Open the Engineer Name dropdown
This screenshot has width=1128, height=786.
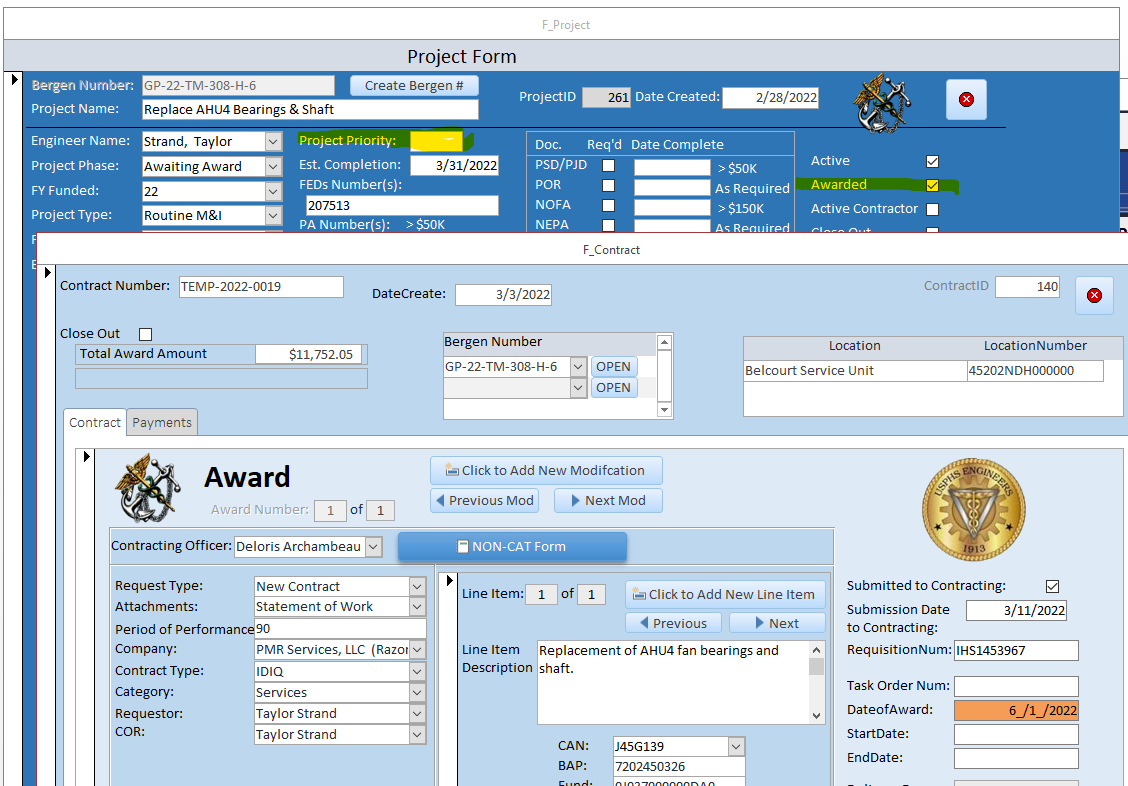pyautogui.click(x=273, y=142)
